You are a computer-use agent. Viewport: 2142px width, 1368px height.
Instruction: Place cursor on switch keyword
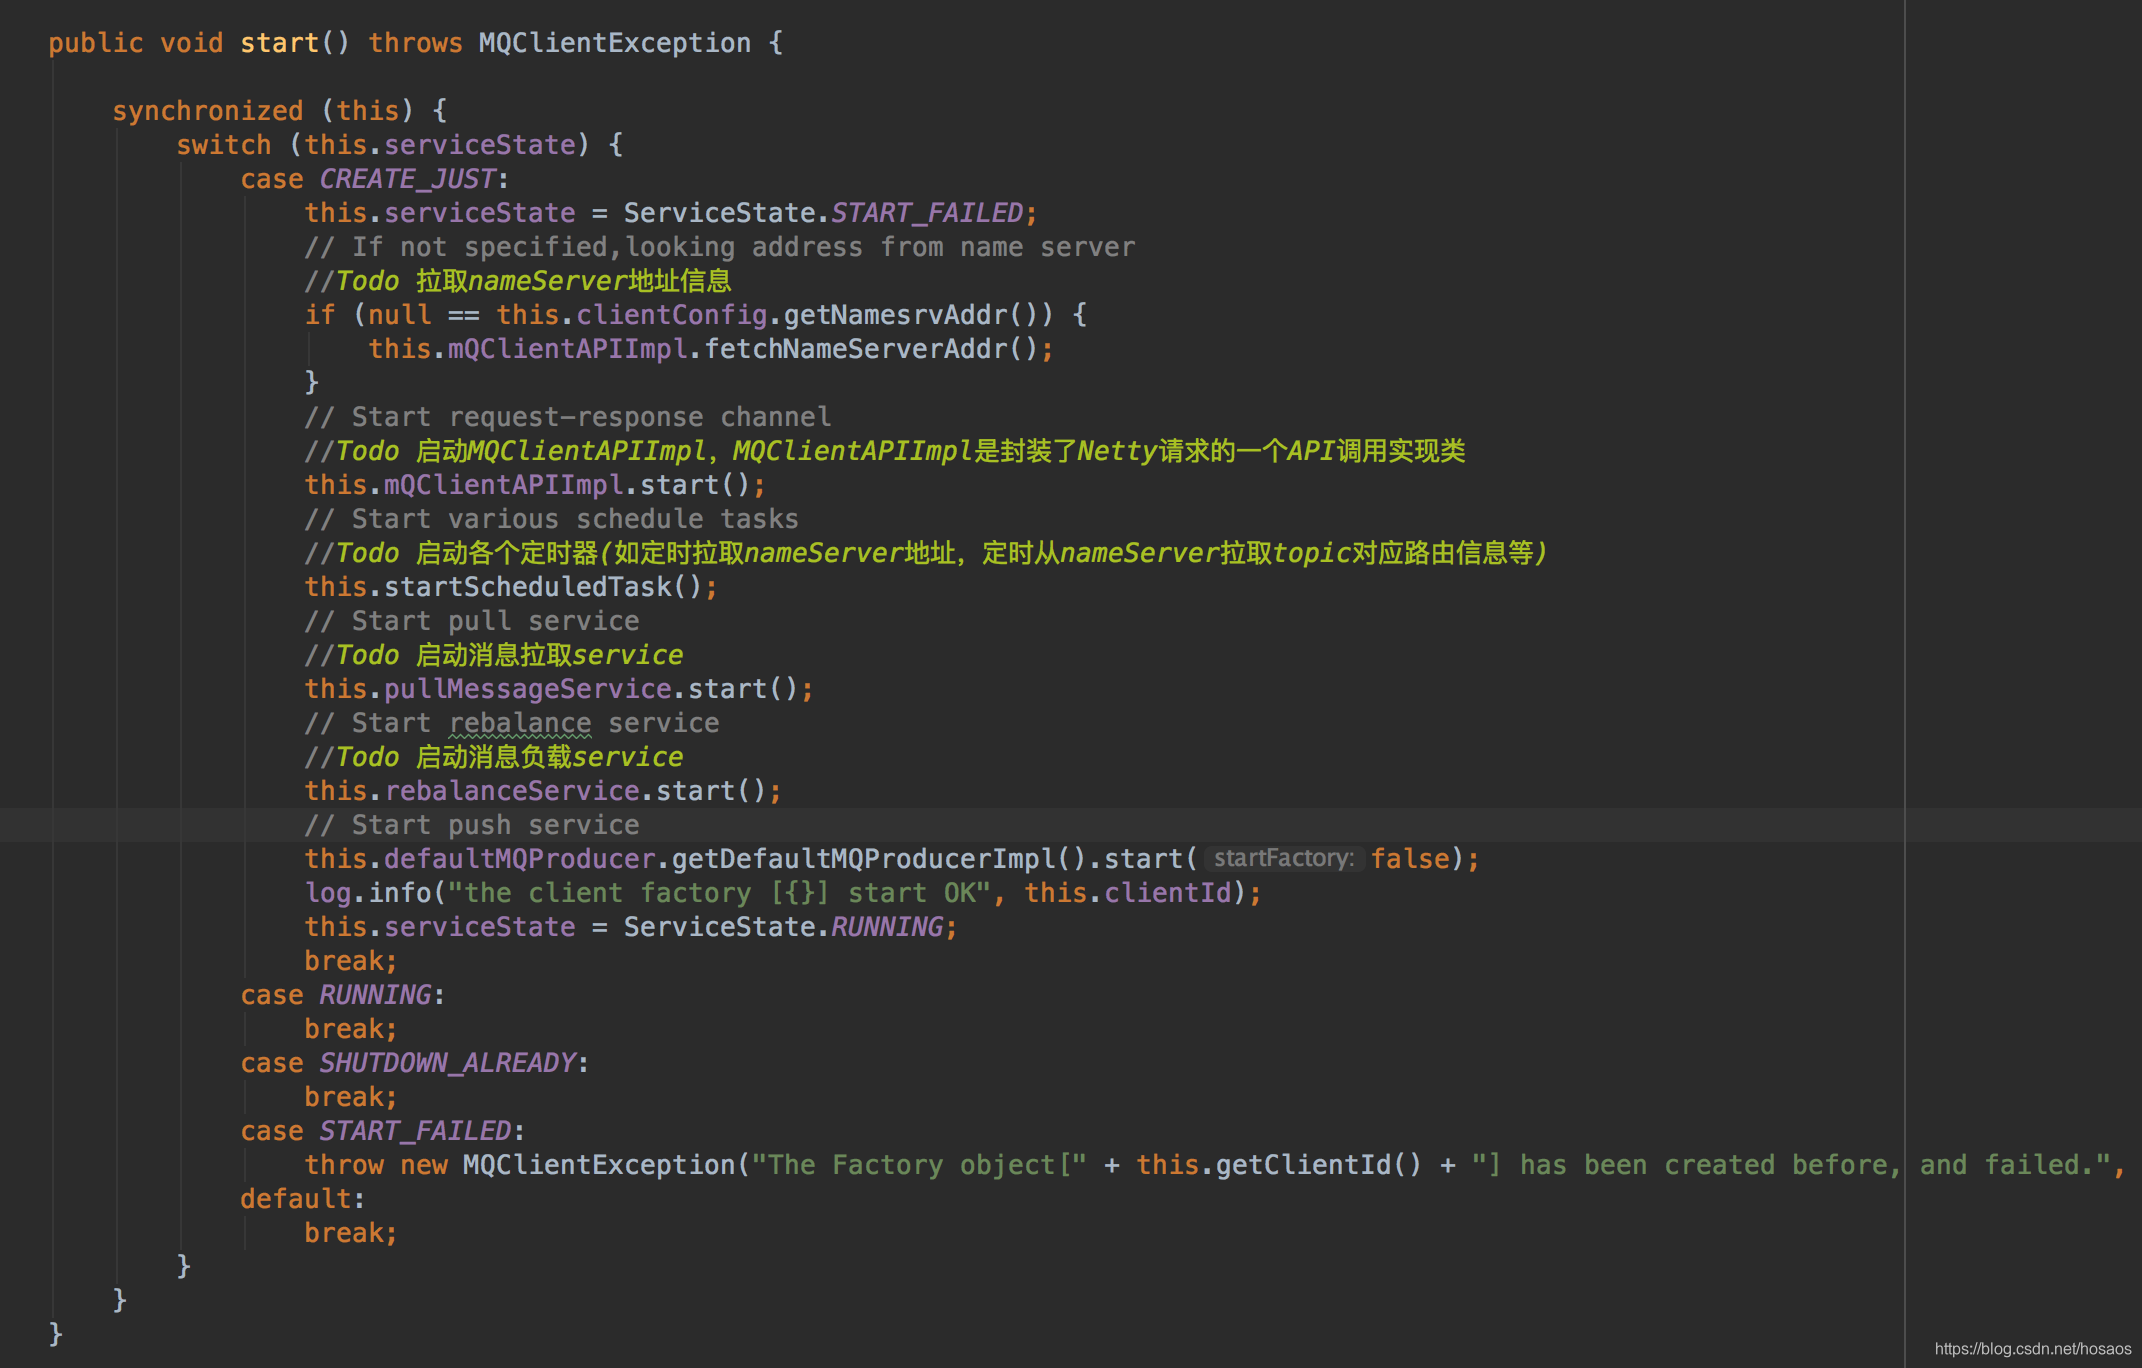[x=224, y=145]
